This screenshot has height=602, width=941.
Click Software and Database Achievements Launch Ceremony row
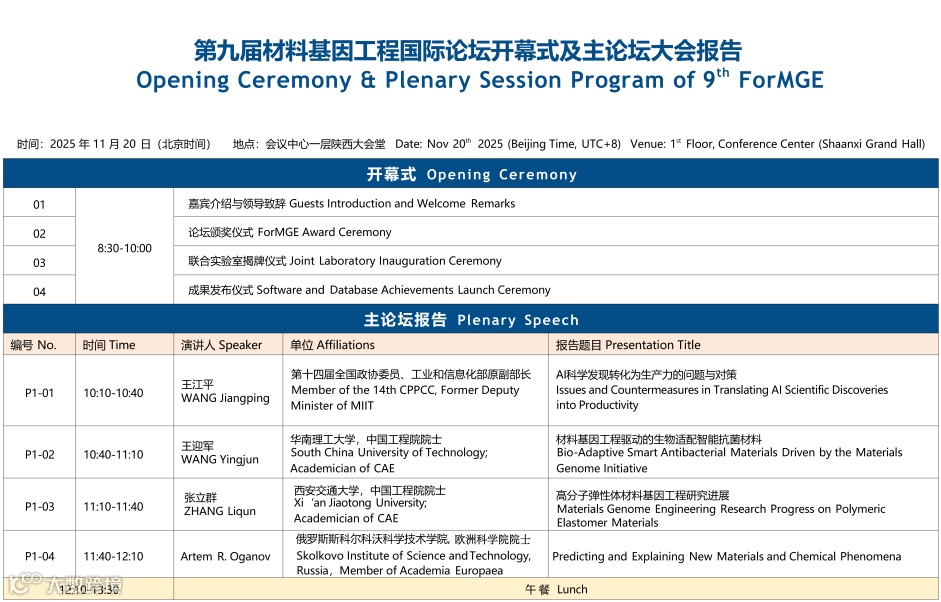pyautogui.click(x=556, y=290)
